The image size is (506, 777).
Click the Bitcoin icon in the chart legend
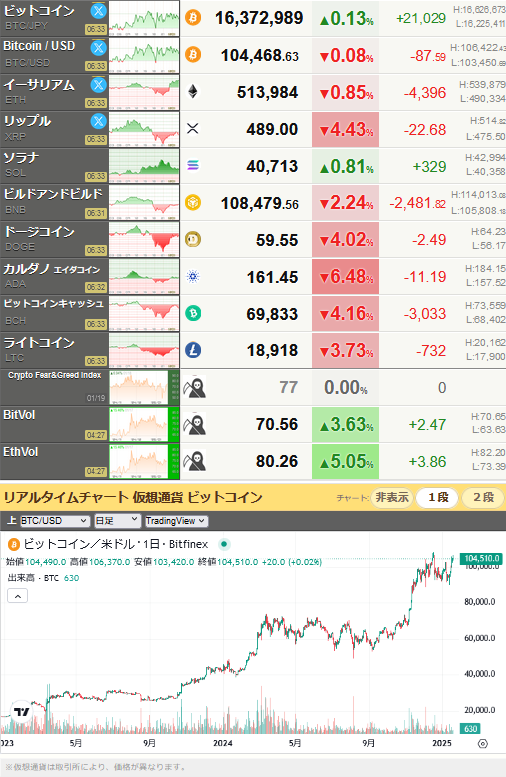pos(14,545)
